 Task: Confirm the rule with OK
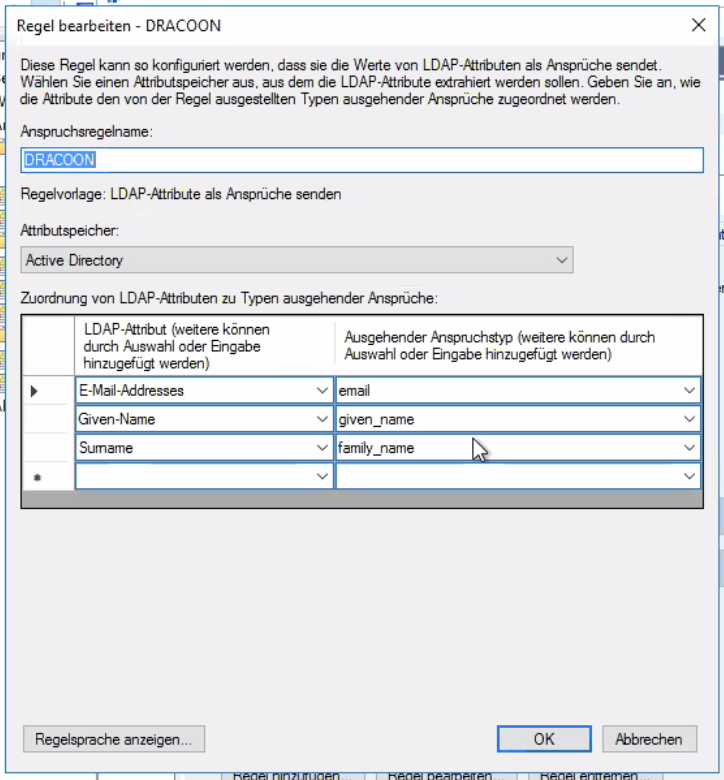tap(544, 739)
